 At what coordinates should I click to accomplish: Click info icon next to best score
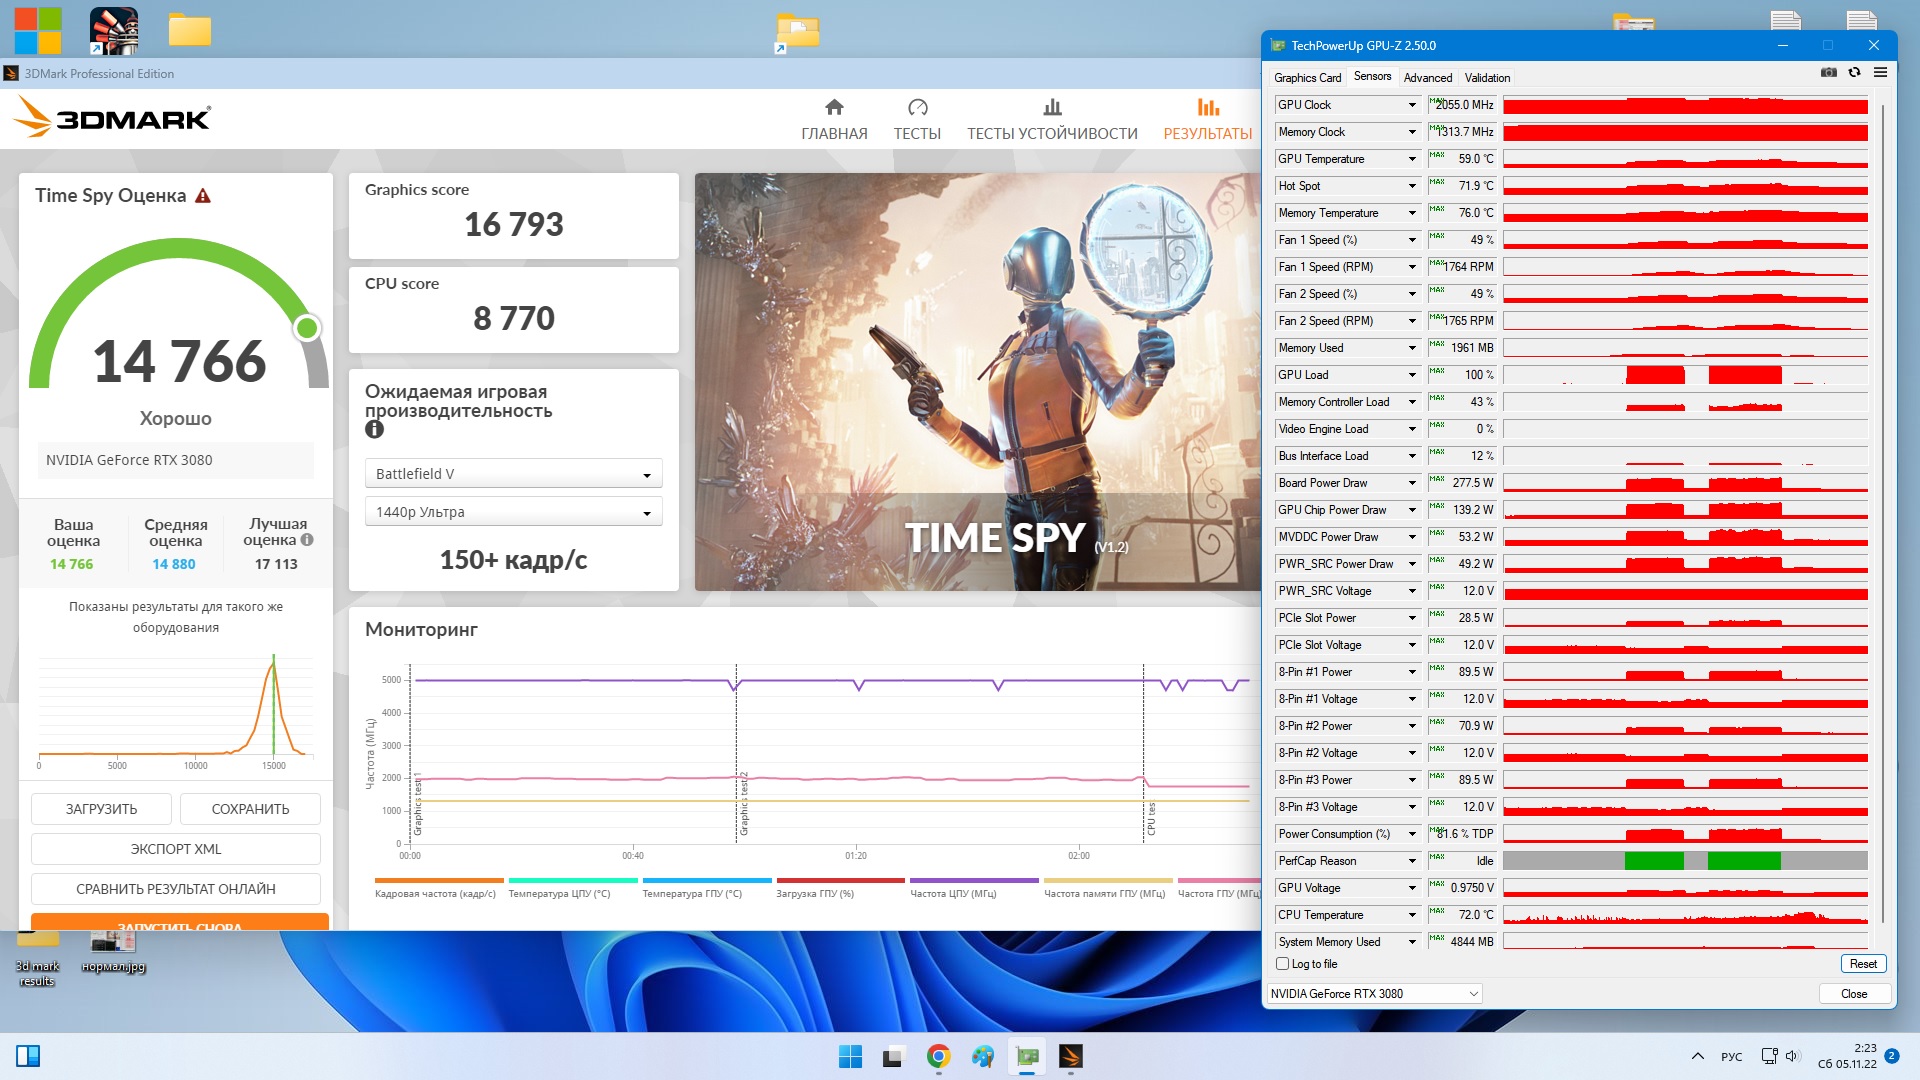pyautogui.click(x=308, y=540)
